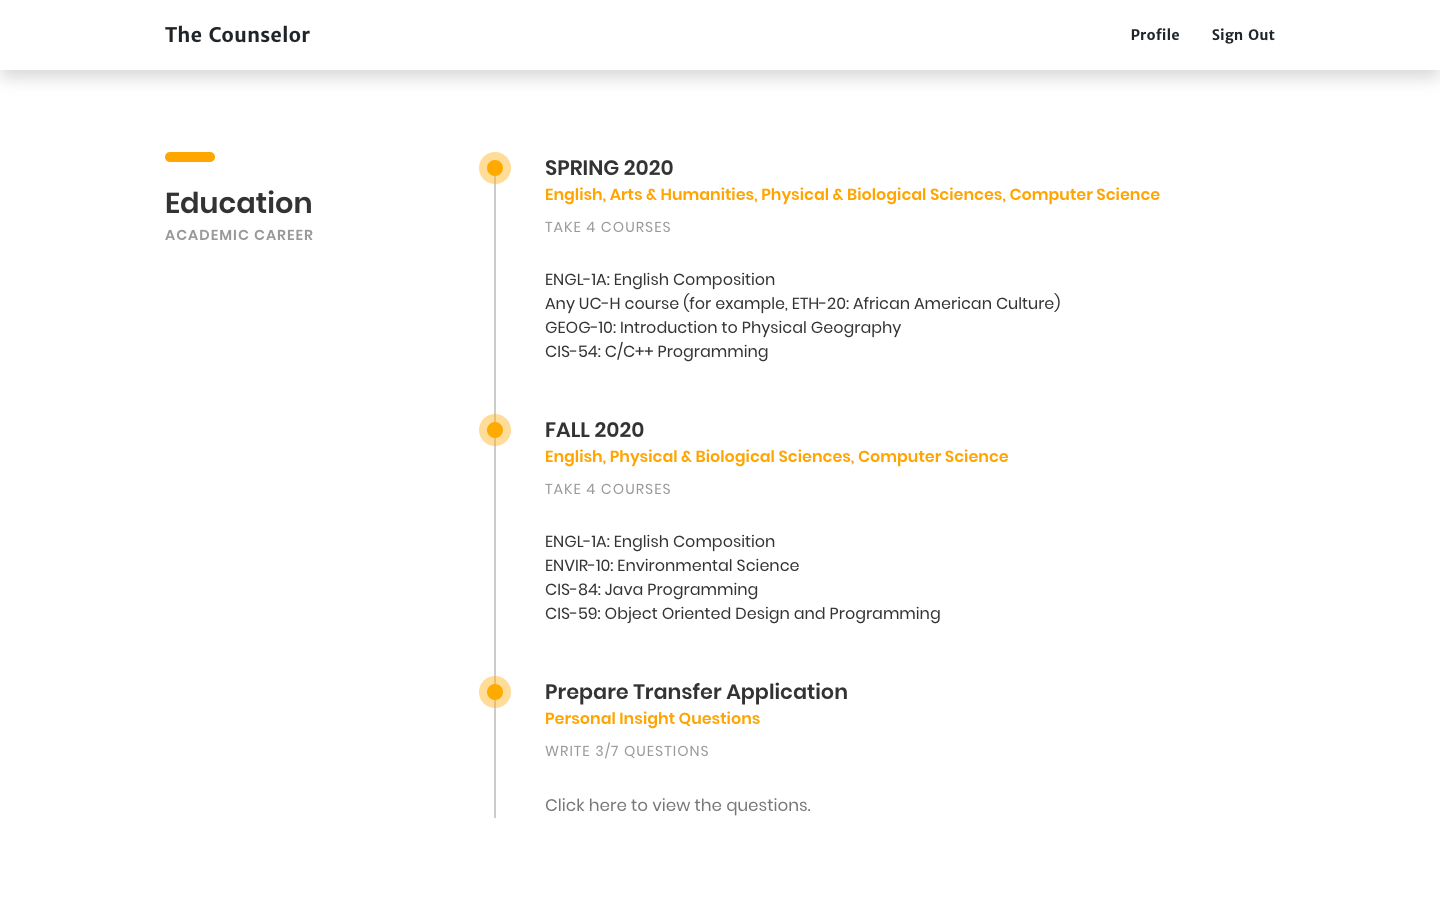This screenshot has height=900, width=1440.
Task: Click the SPRING 2020 heading
Action: point(609,168)
